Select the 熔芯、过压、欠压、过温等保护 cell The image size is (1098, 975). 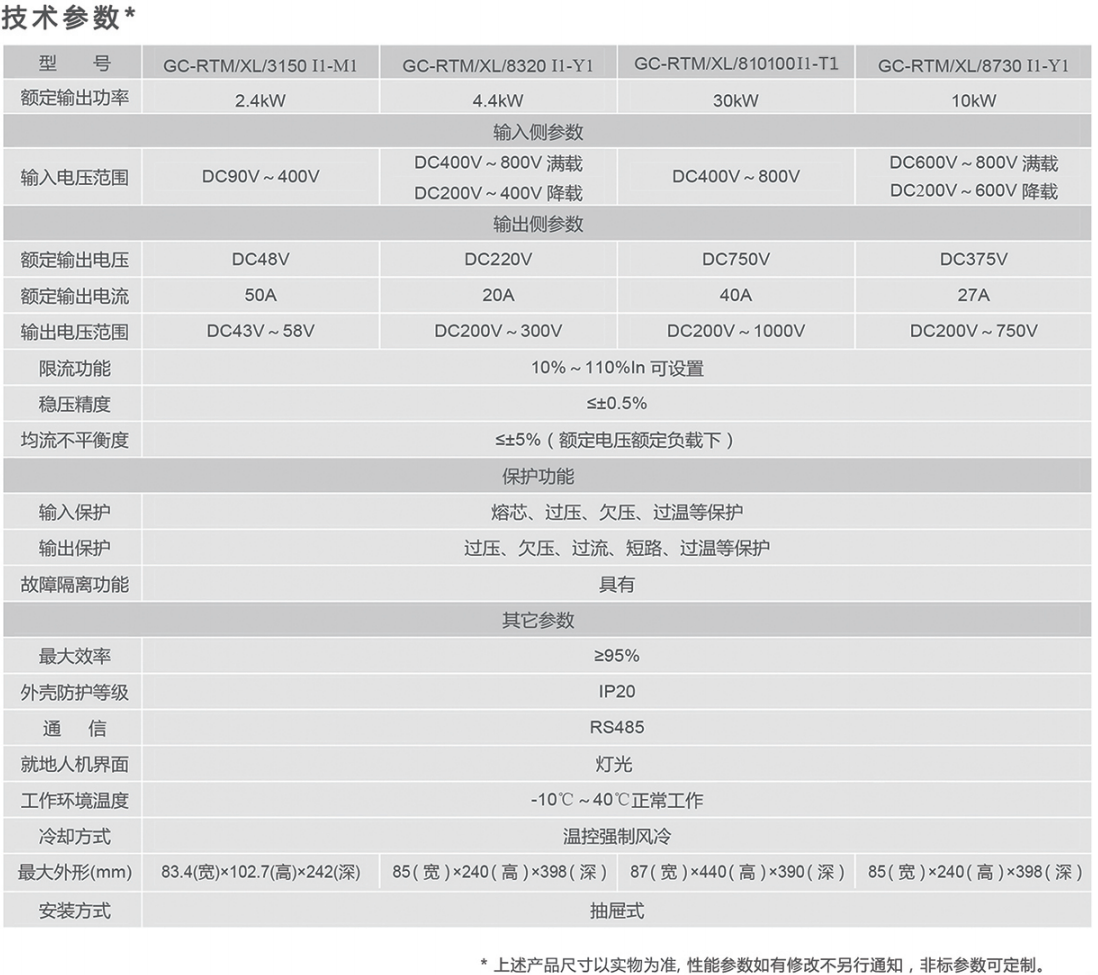617,512
